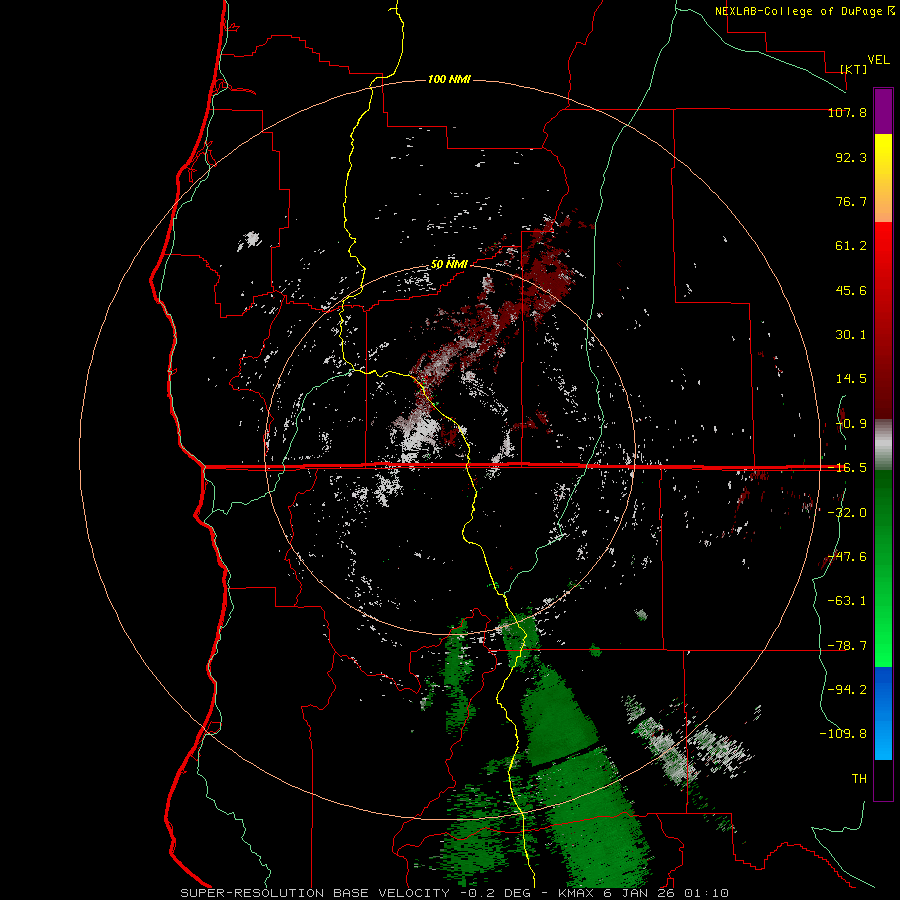Click the -94.2 legend value
900x900 pixels.
click(847, 690)
